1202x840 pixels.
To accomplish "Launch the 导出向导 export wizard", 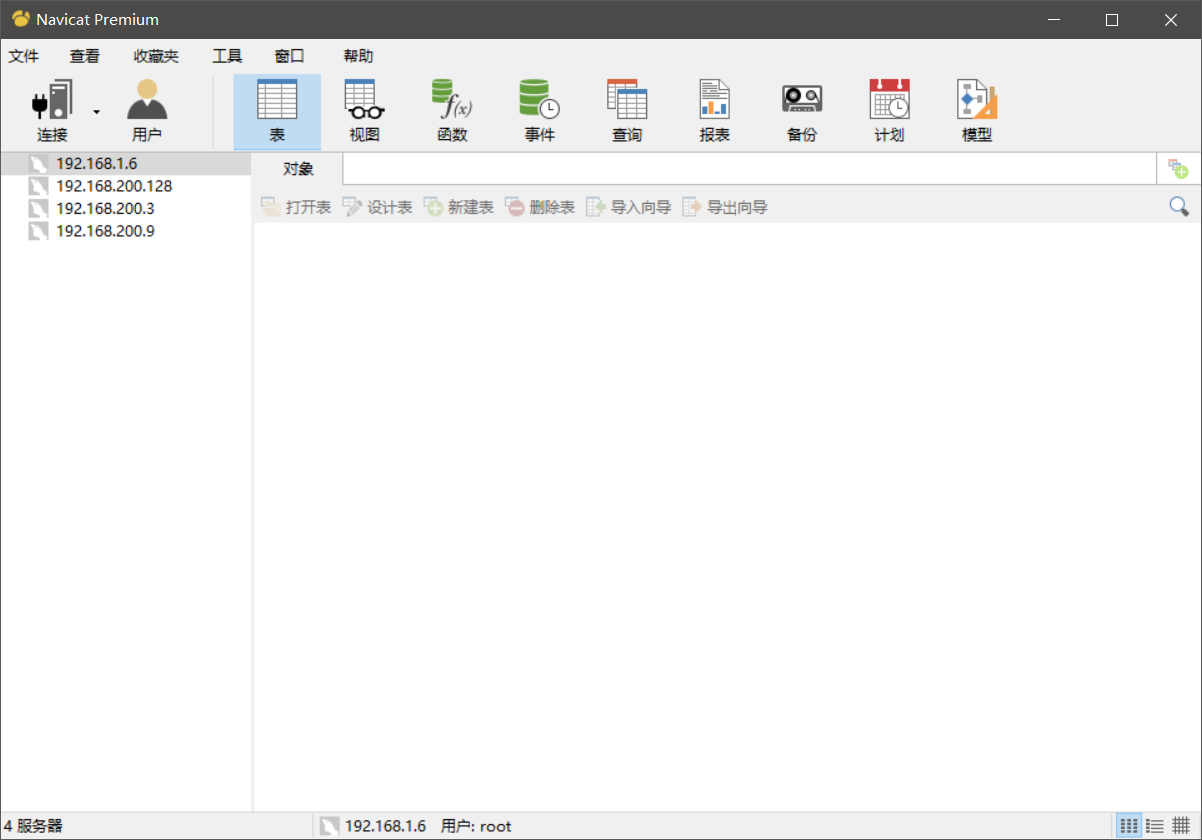I will (x=725, y=207).
